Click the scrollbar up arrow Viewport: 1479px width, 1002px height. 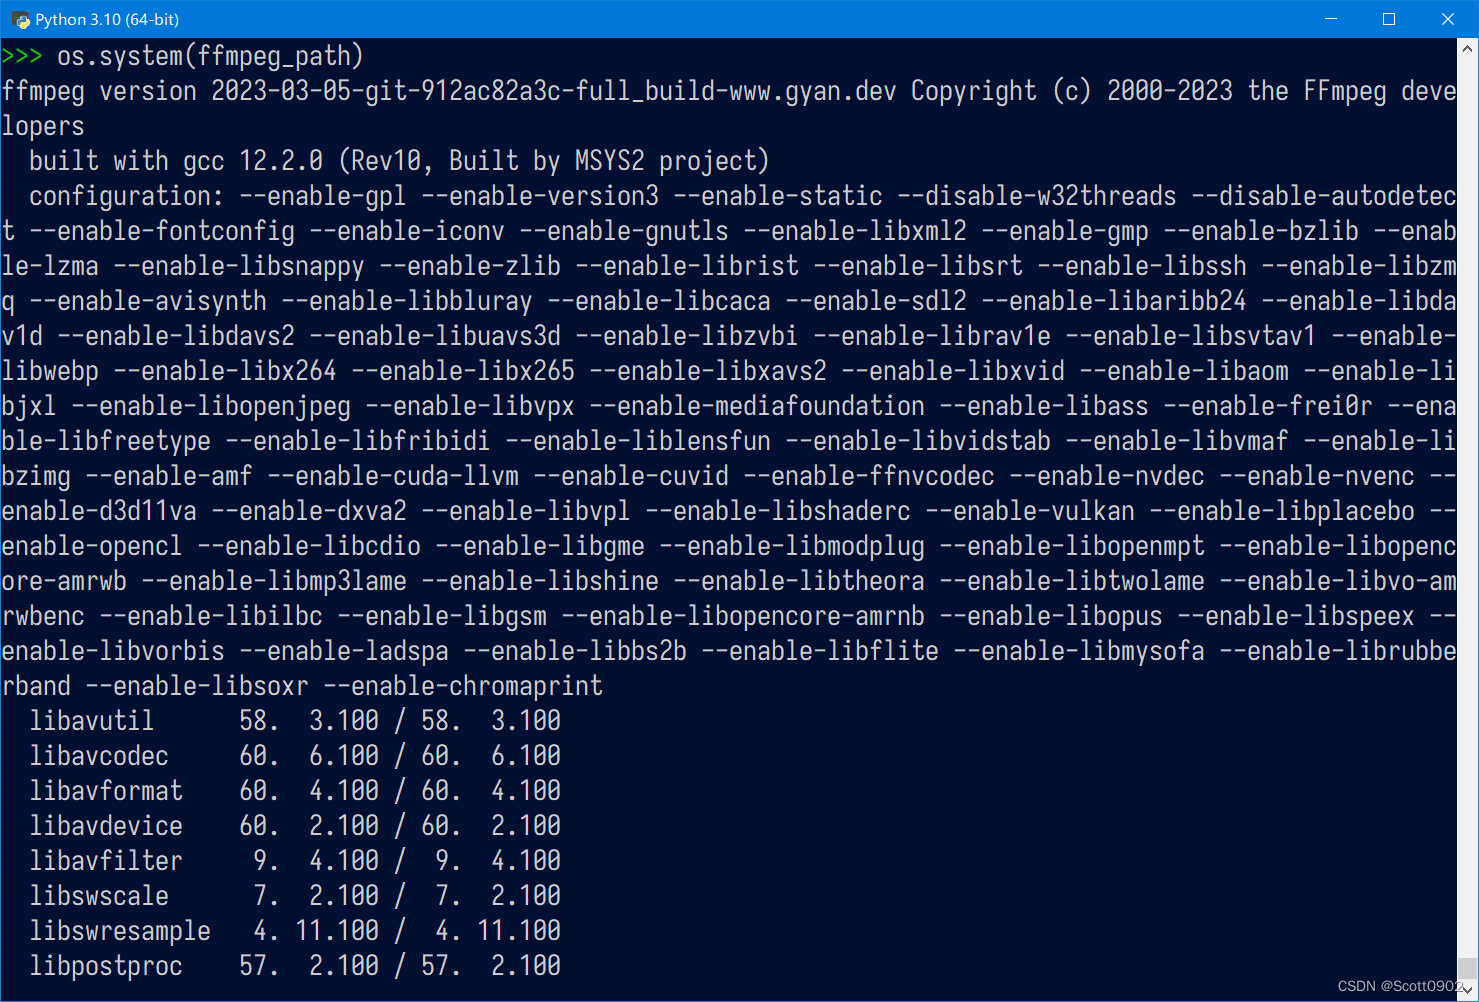(1467, 47)
